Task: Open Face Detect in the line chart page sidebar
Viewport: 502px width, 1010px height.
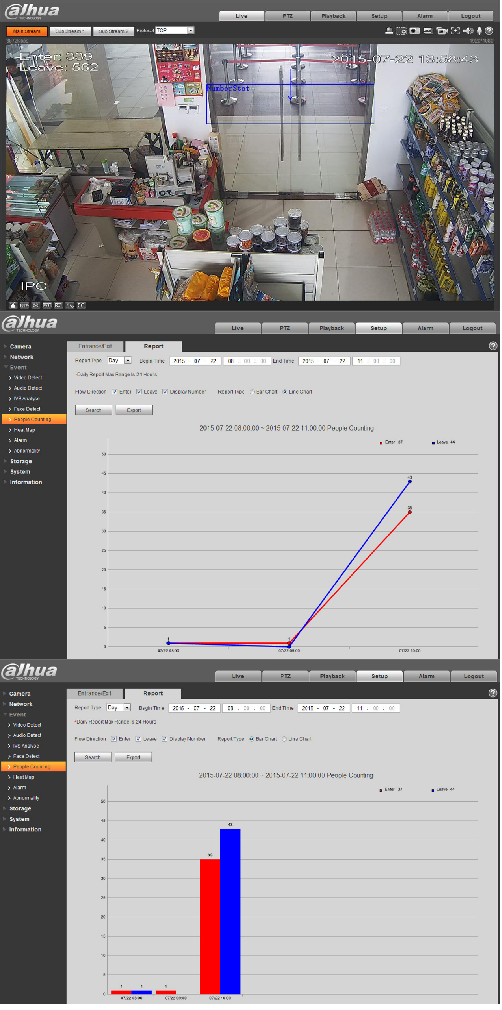Action: click(27, 409)
